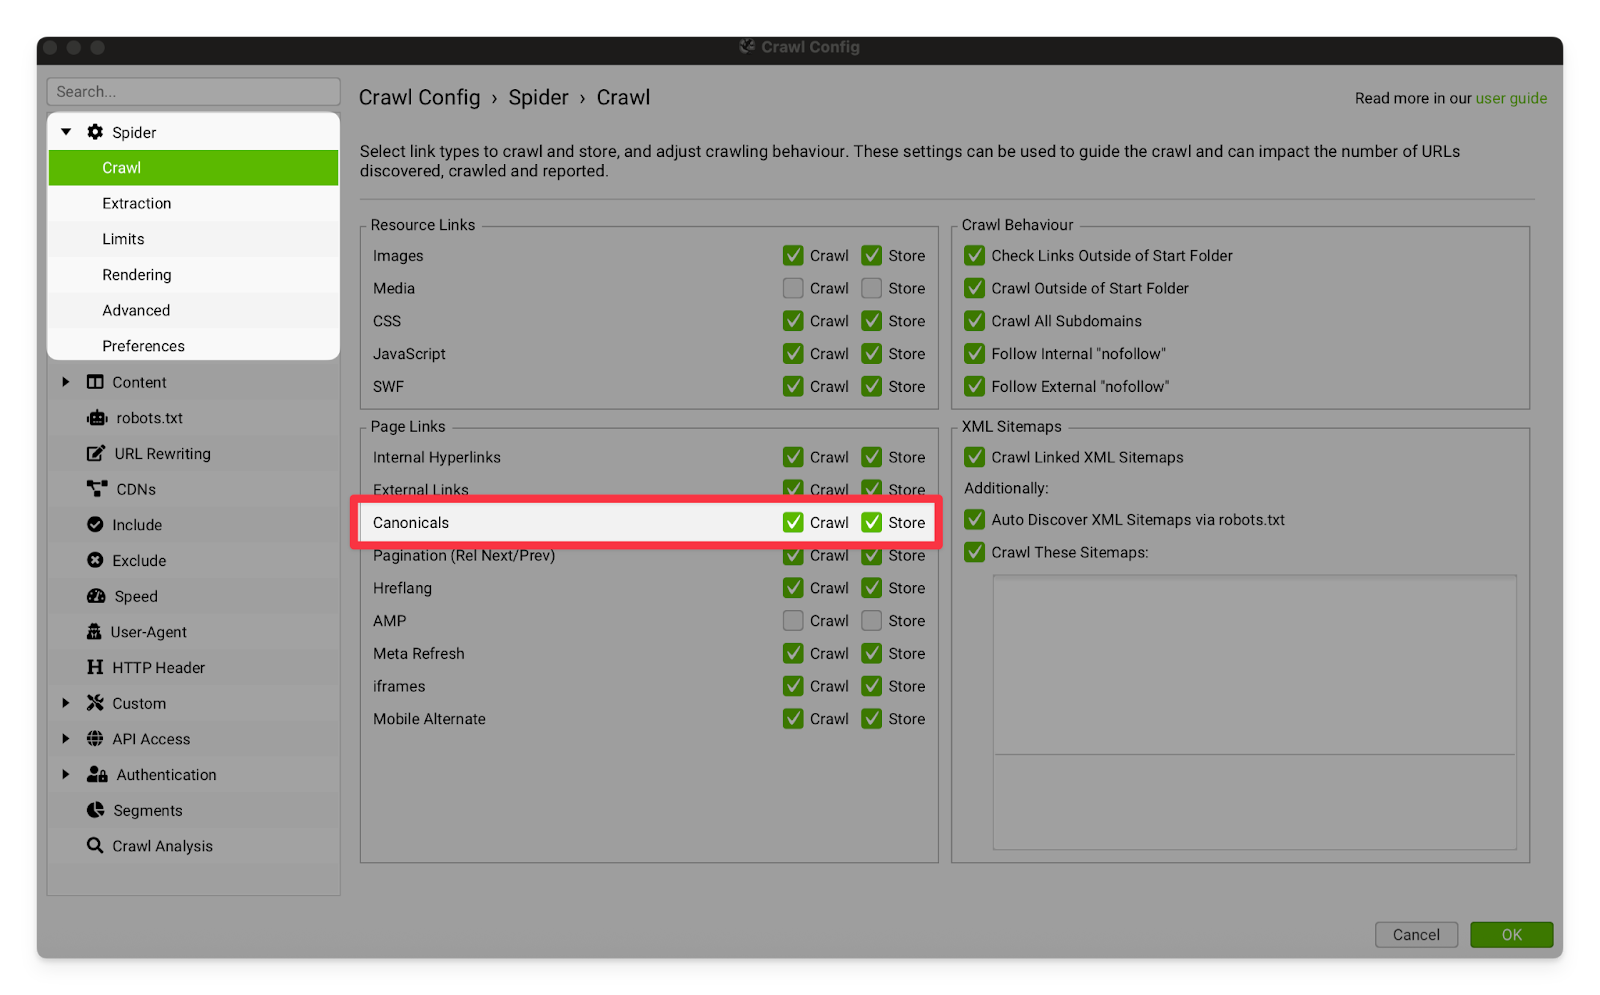This screenshot has height=995, width=1600.
Task: Click the robots.txt robot icon
Action: pyautogui.click(x=96, y=418)
